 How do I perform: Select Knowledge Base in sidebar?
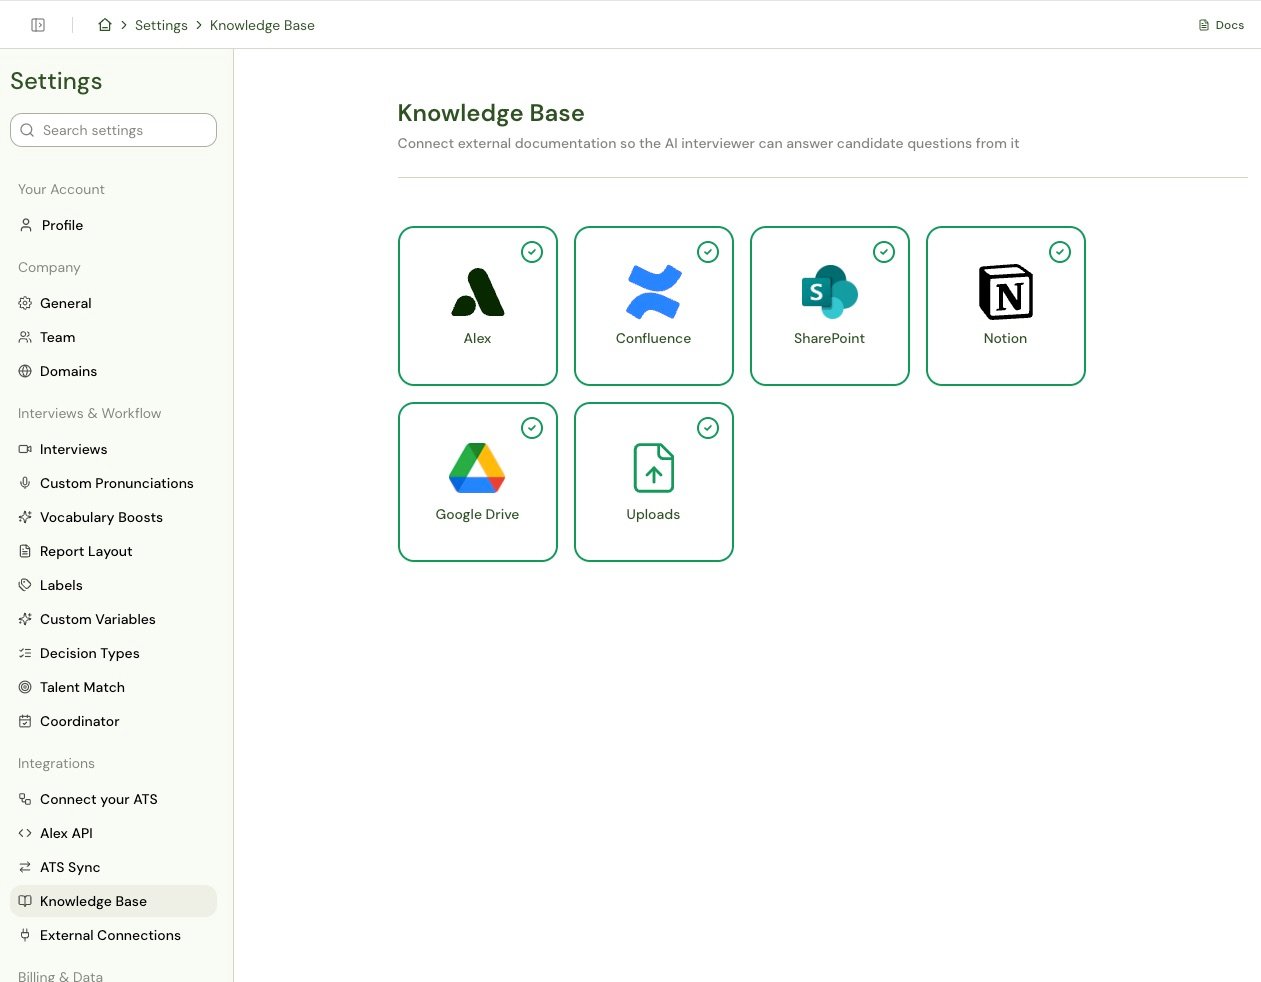point(113,901)
